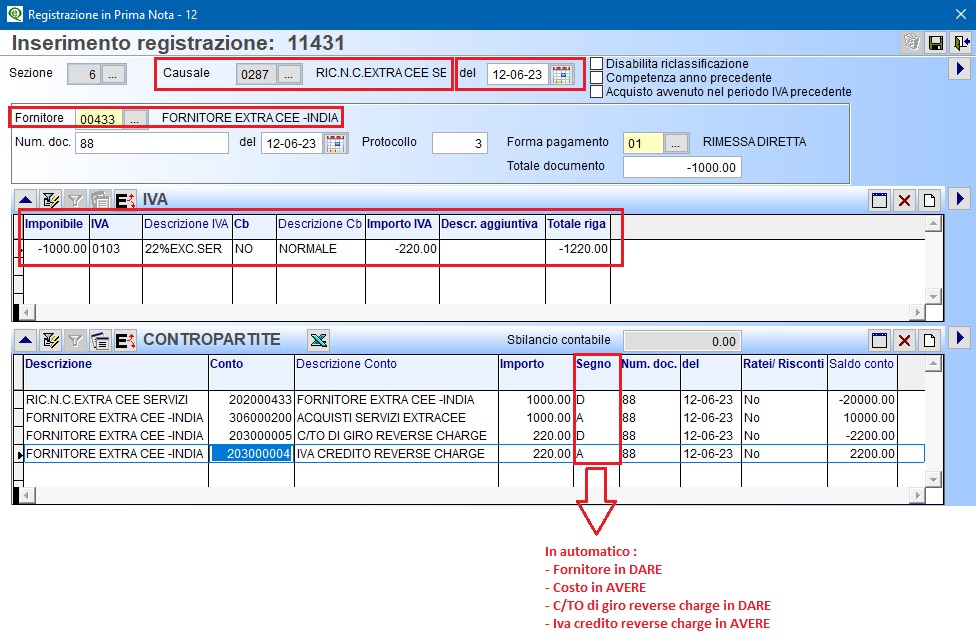976x639 pixels.
Task: Click the IVA filter funnel icon
Action: (75, 200)
